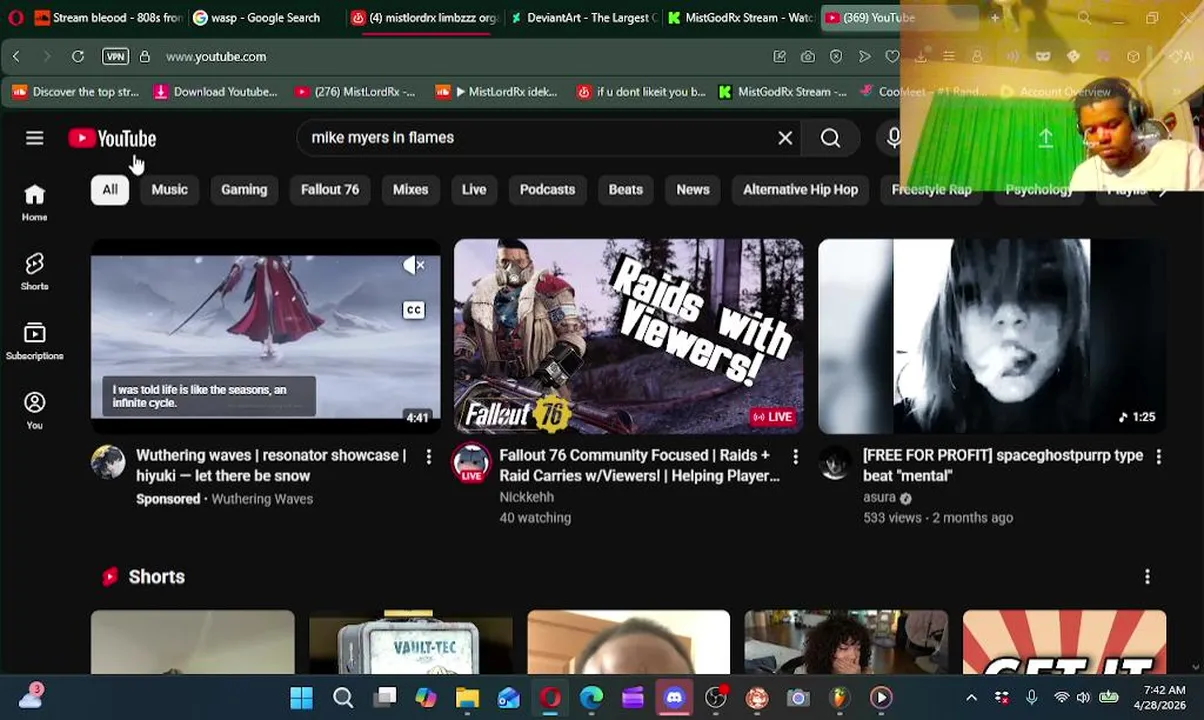The width and height of the screenshot is (1204, 720).
Task: Open more options for the Shorts shelf
Action: coord(1147,577)
